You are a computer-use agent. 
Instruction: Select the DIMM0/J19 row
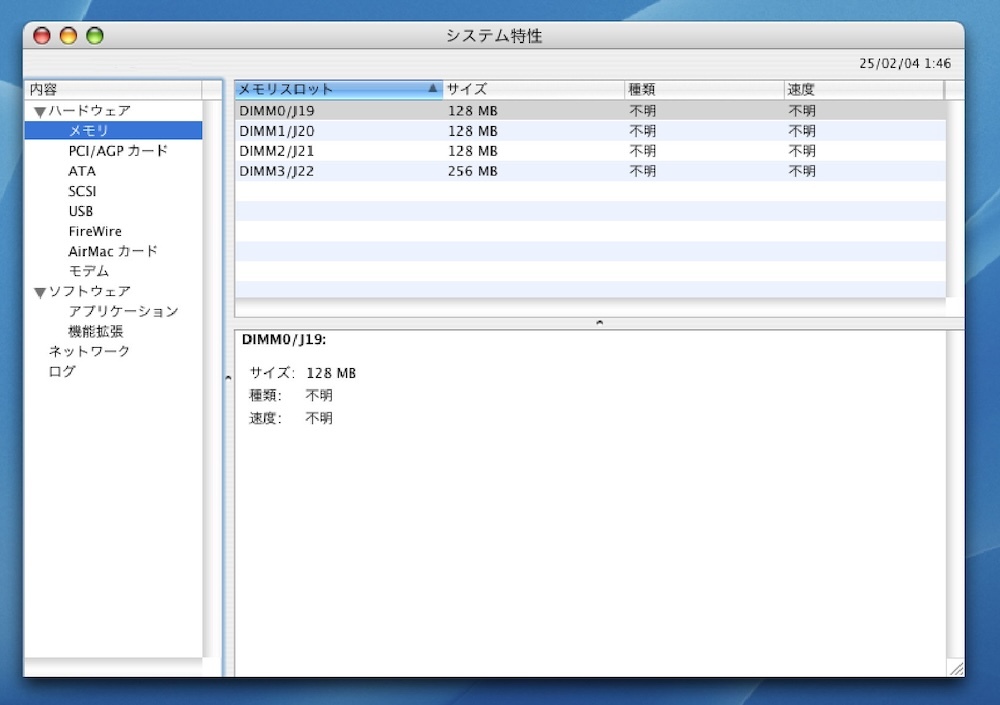point(590,110)
